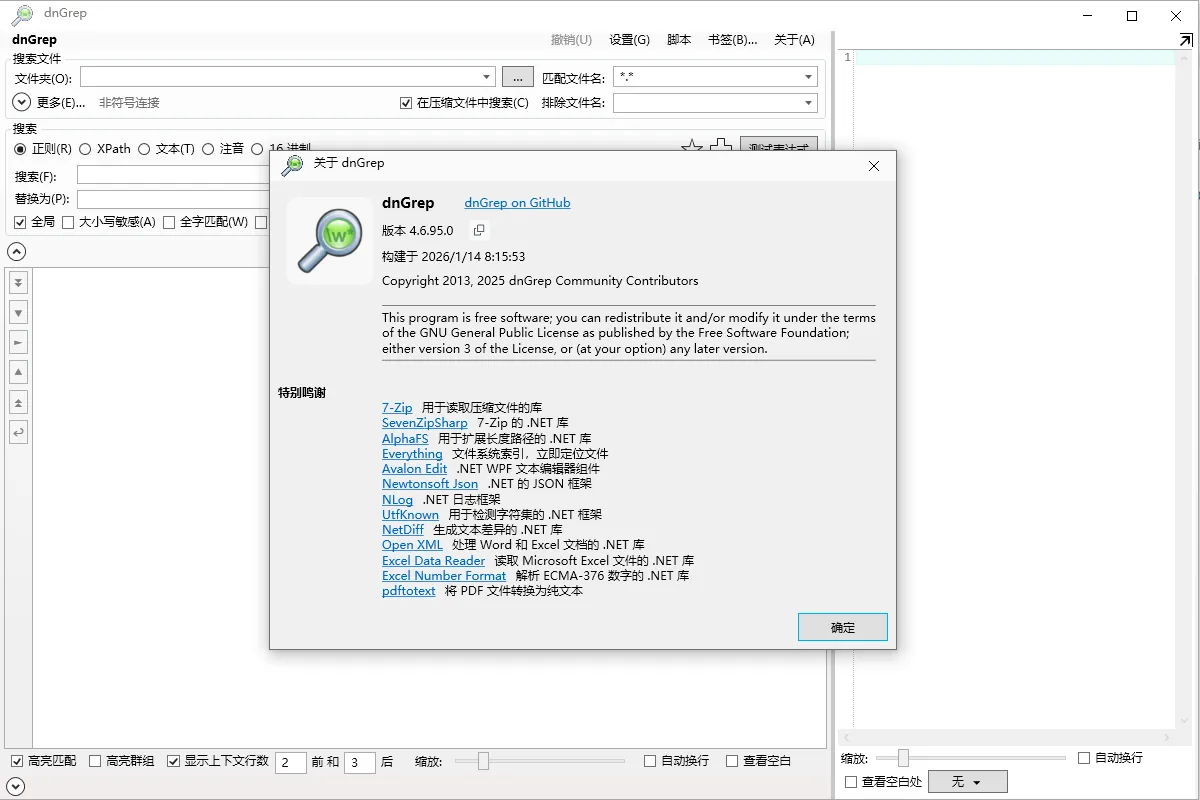Enable the 高亮群组 checkbox
This screenshot has width=1200, height=800.
pyautogui.click(x=95, y=760)
